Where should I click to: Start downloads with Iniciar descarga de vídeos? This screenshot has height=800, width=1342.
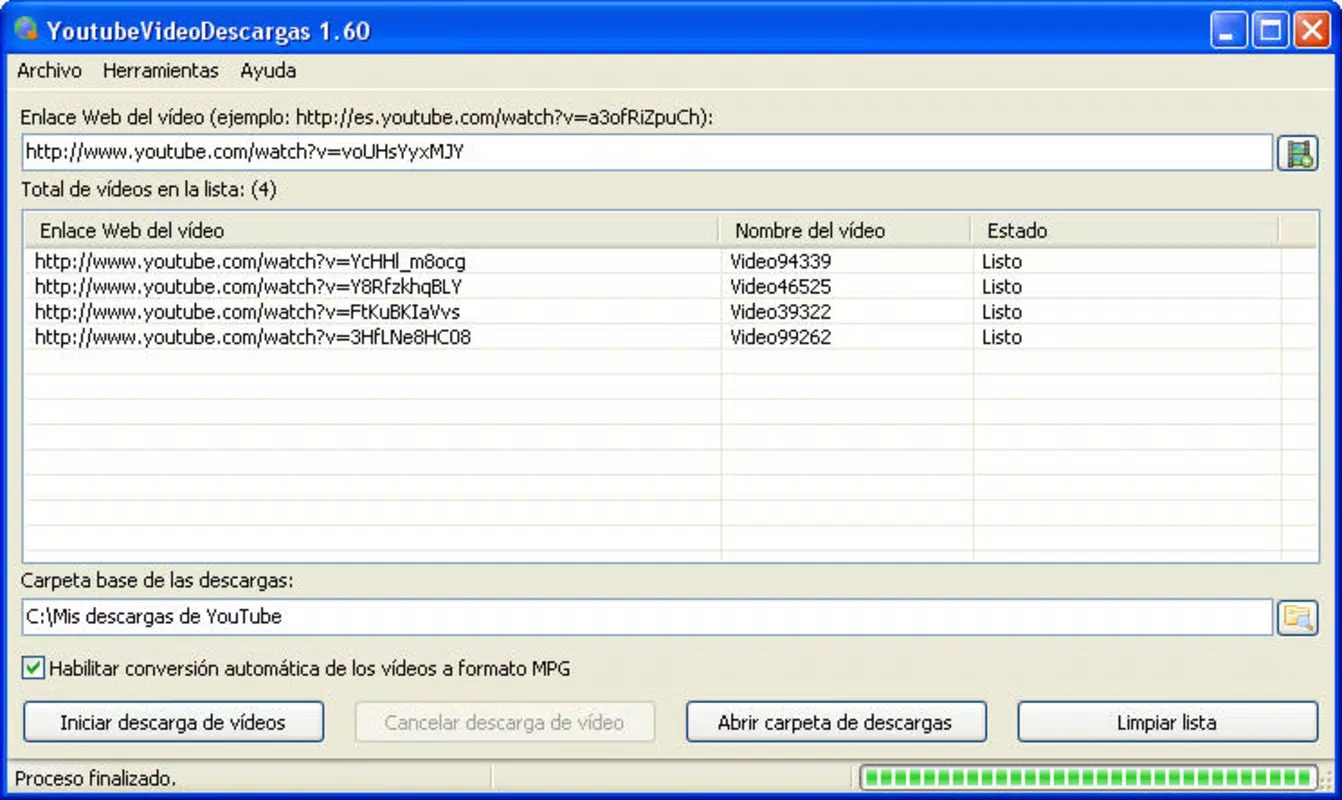pyautogui.click(x=173, y=722)
